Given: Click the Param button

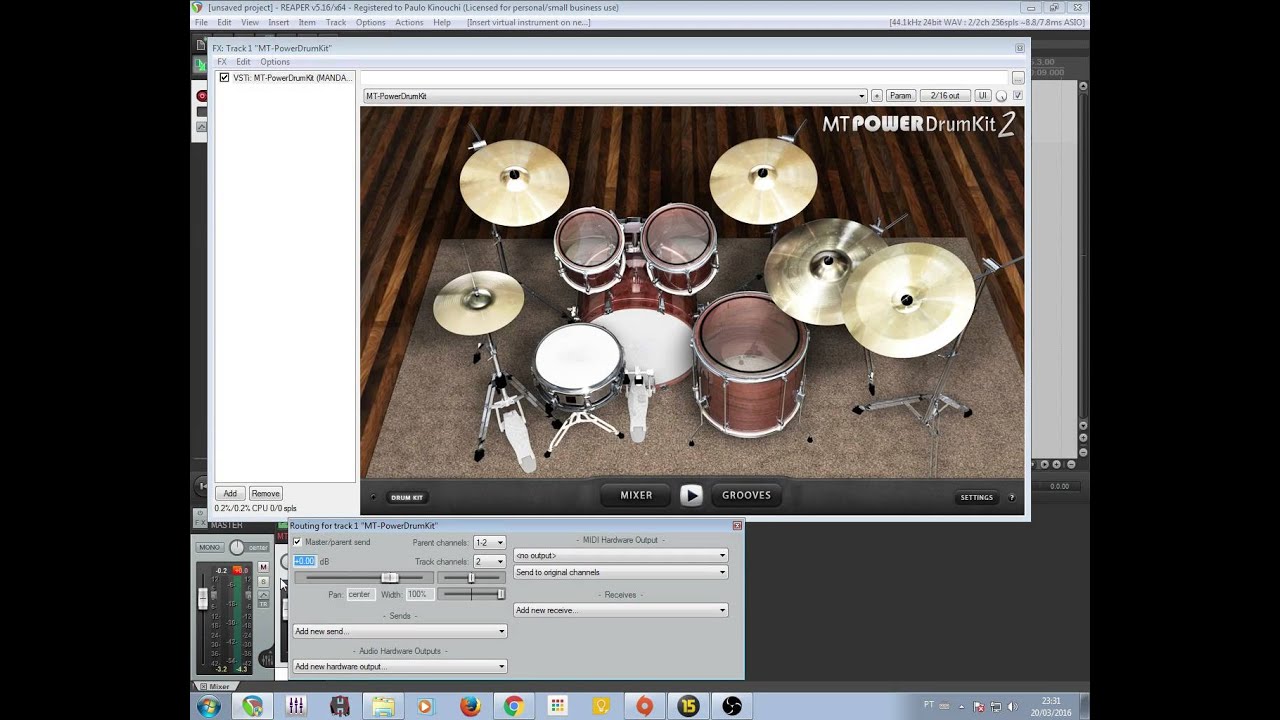Looking at the screenshot, I should 901,96.
